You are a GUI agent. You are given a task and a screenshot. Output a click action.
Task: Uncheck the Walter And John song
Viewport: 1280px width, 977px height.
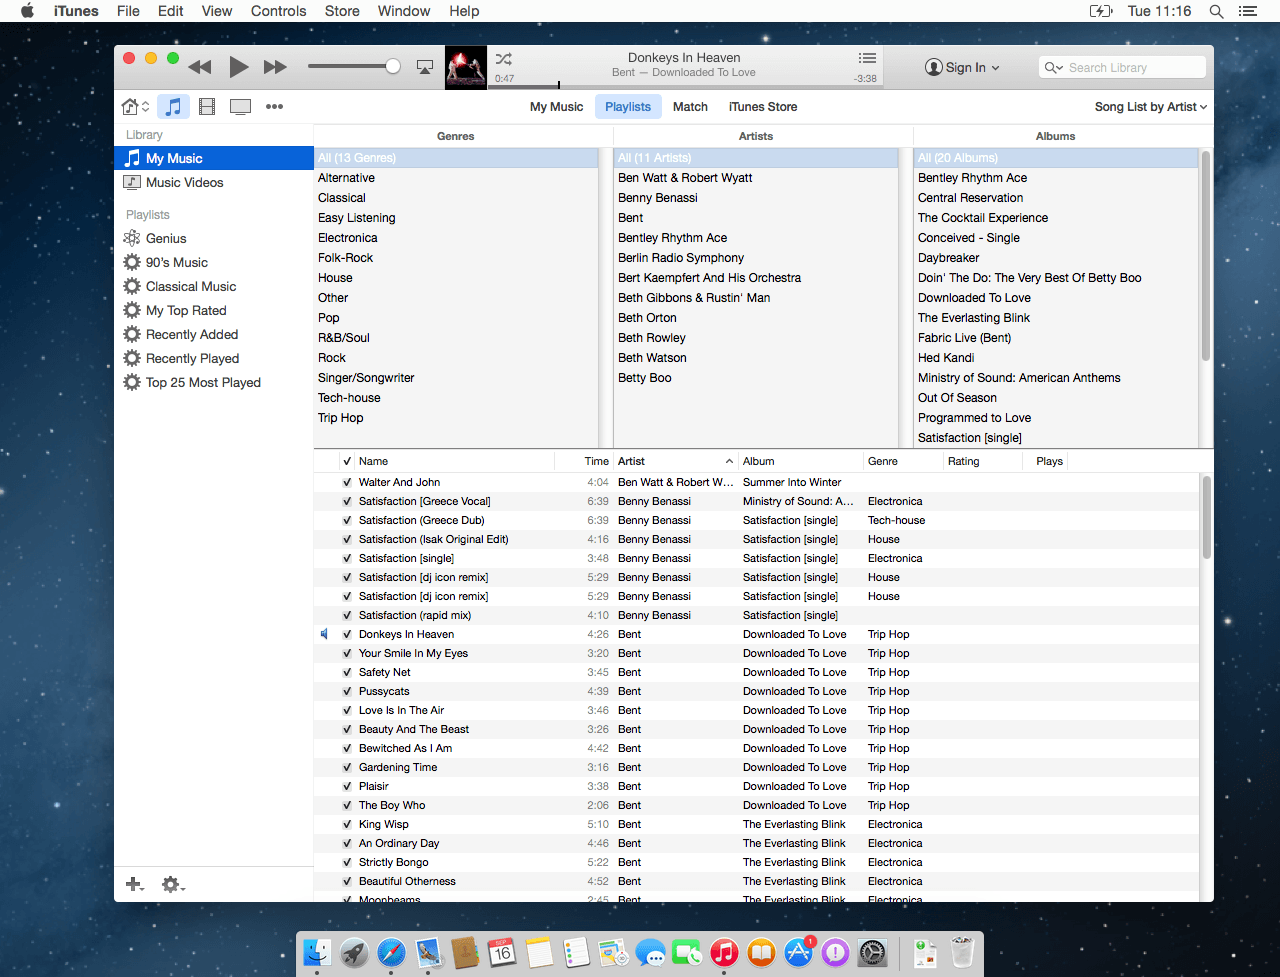(347, 482)
